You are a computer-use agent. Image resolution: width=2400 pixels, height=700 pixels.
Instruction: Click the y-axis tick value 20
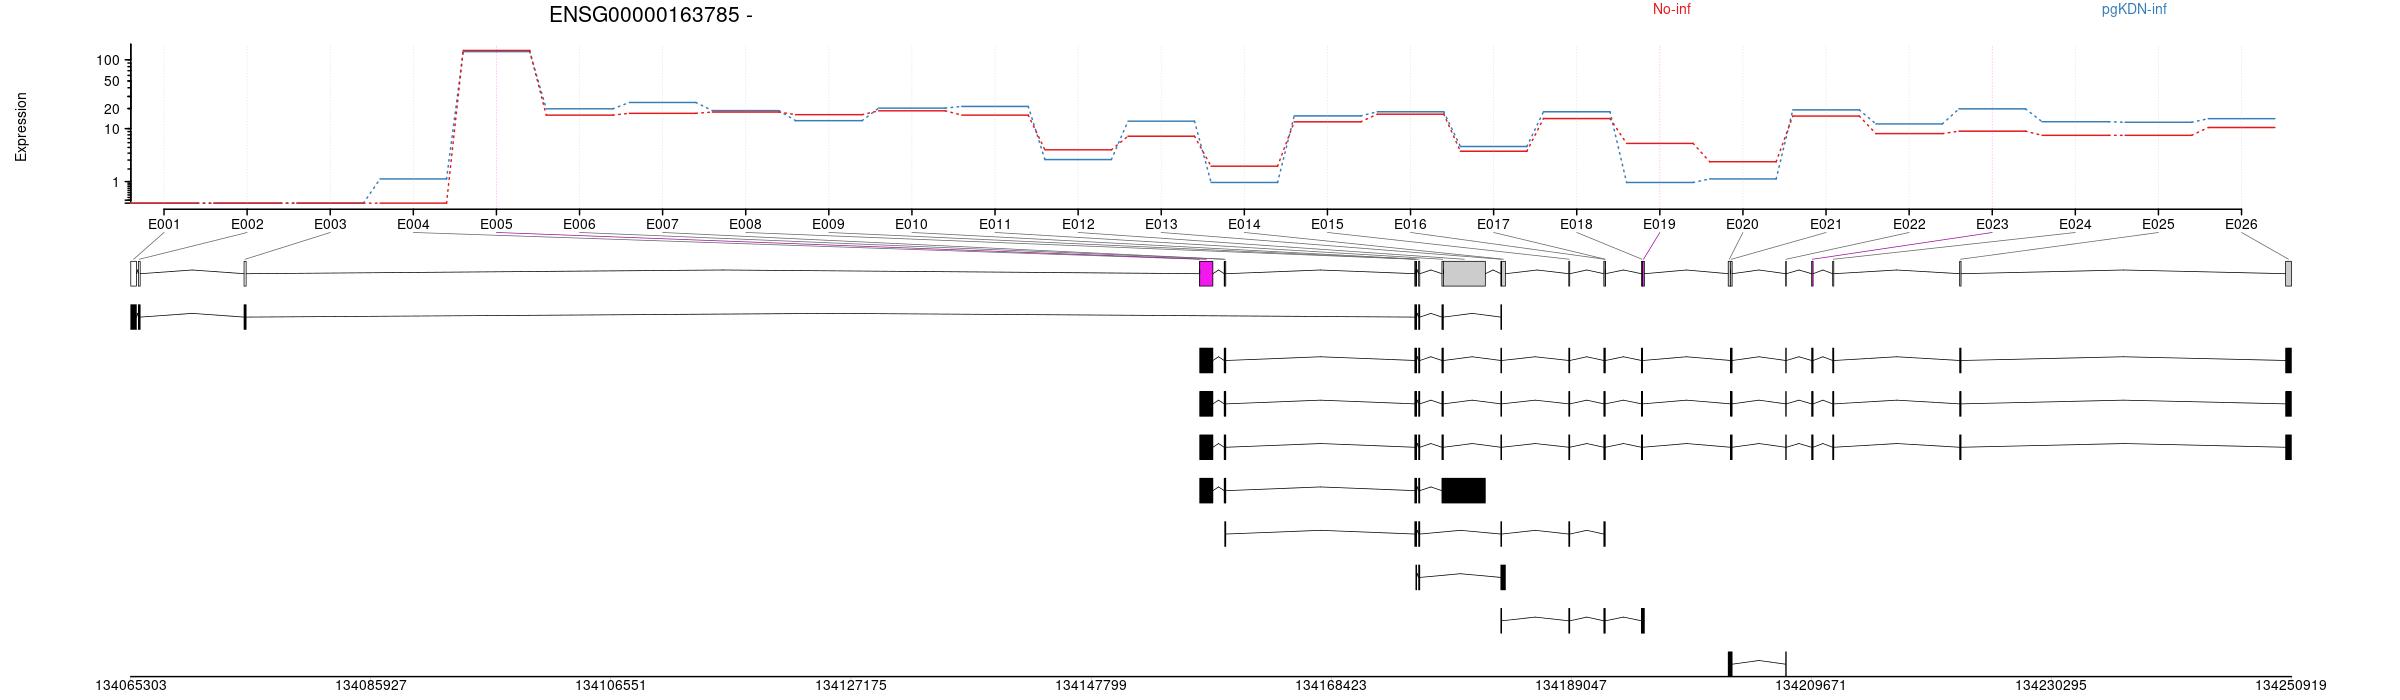click(x=112, y=109)
